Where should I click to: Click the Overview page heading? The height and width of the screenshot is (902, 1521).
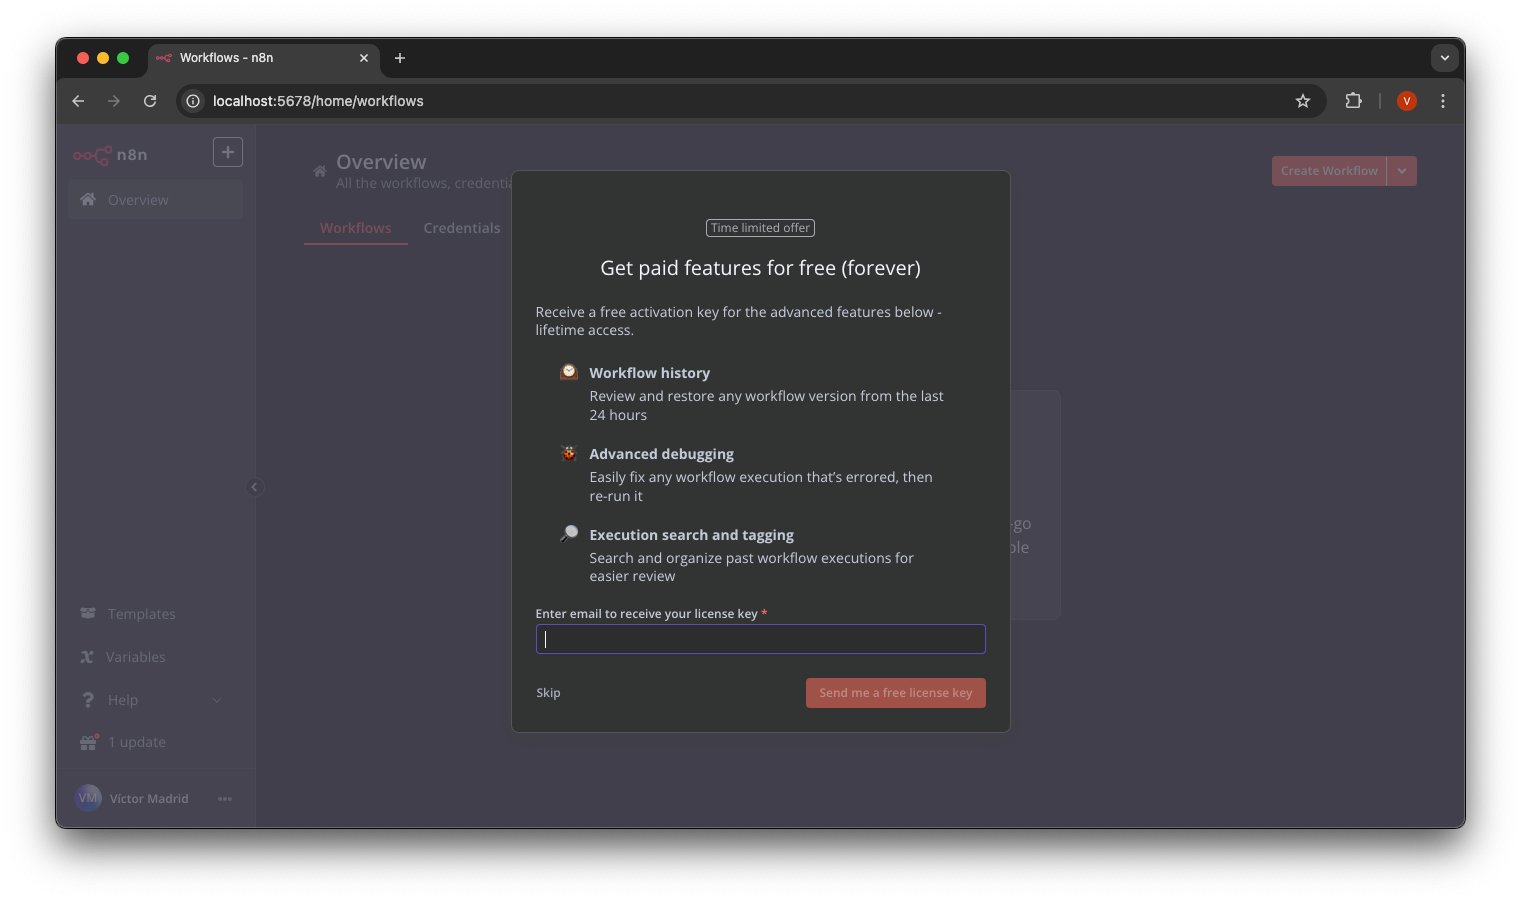pyautogui.click(x=381, y=162)
